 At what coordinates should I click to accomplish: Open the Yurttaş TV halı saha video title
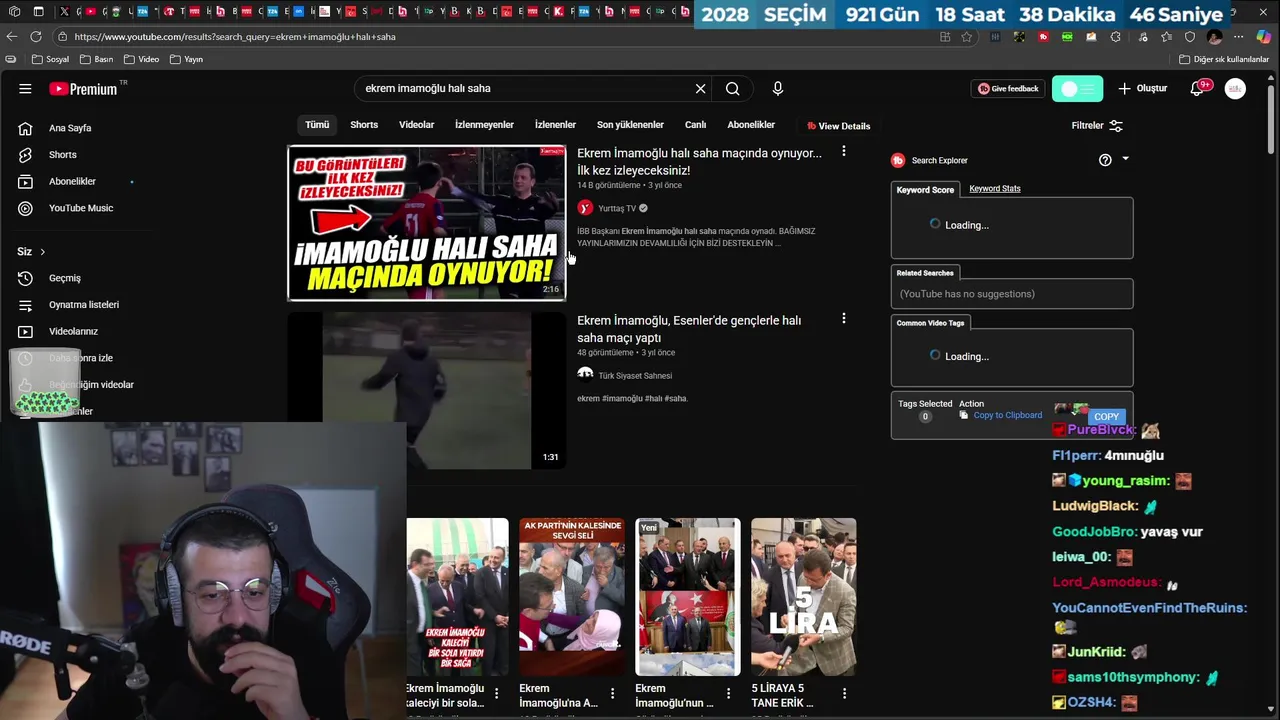point(699,162)
